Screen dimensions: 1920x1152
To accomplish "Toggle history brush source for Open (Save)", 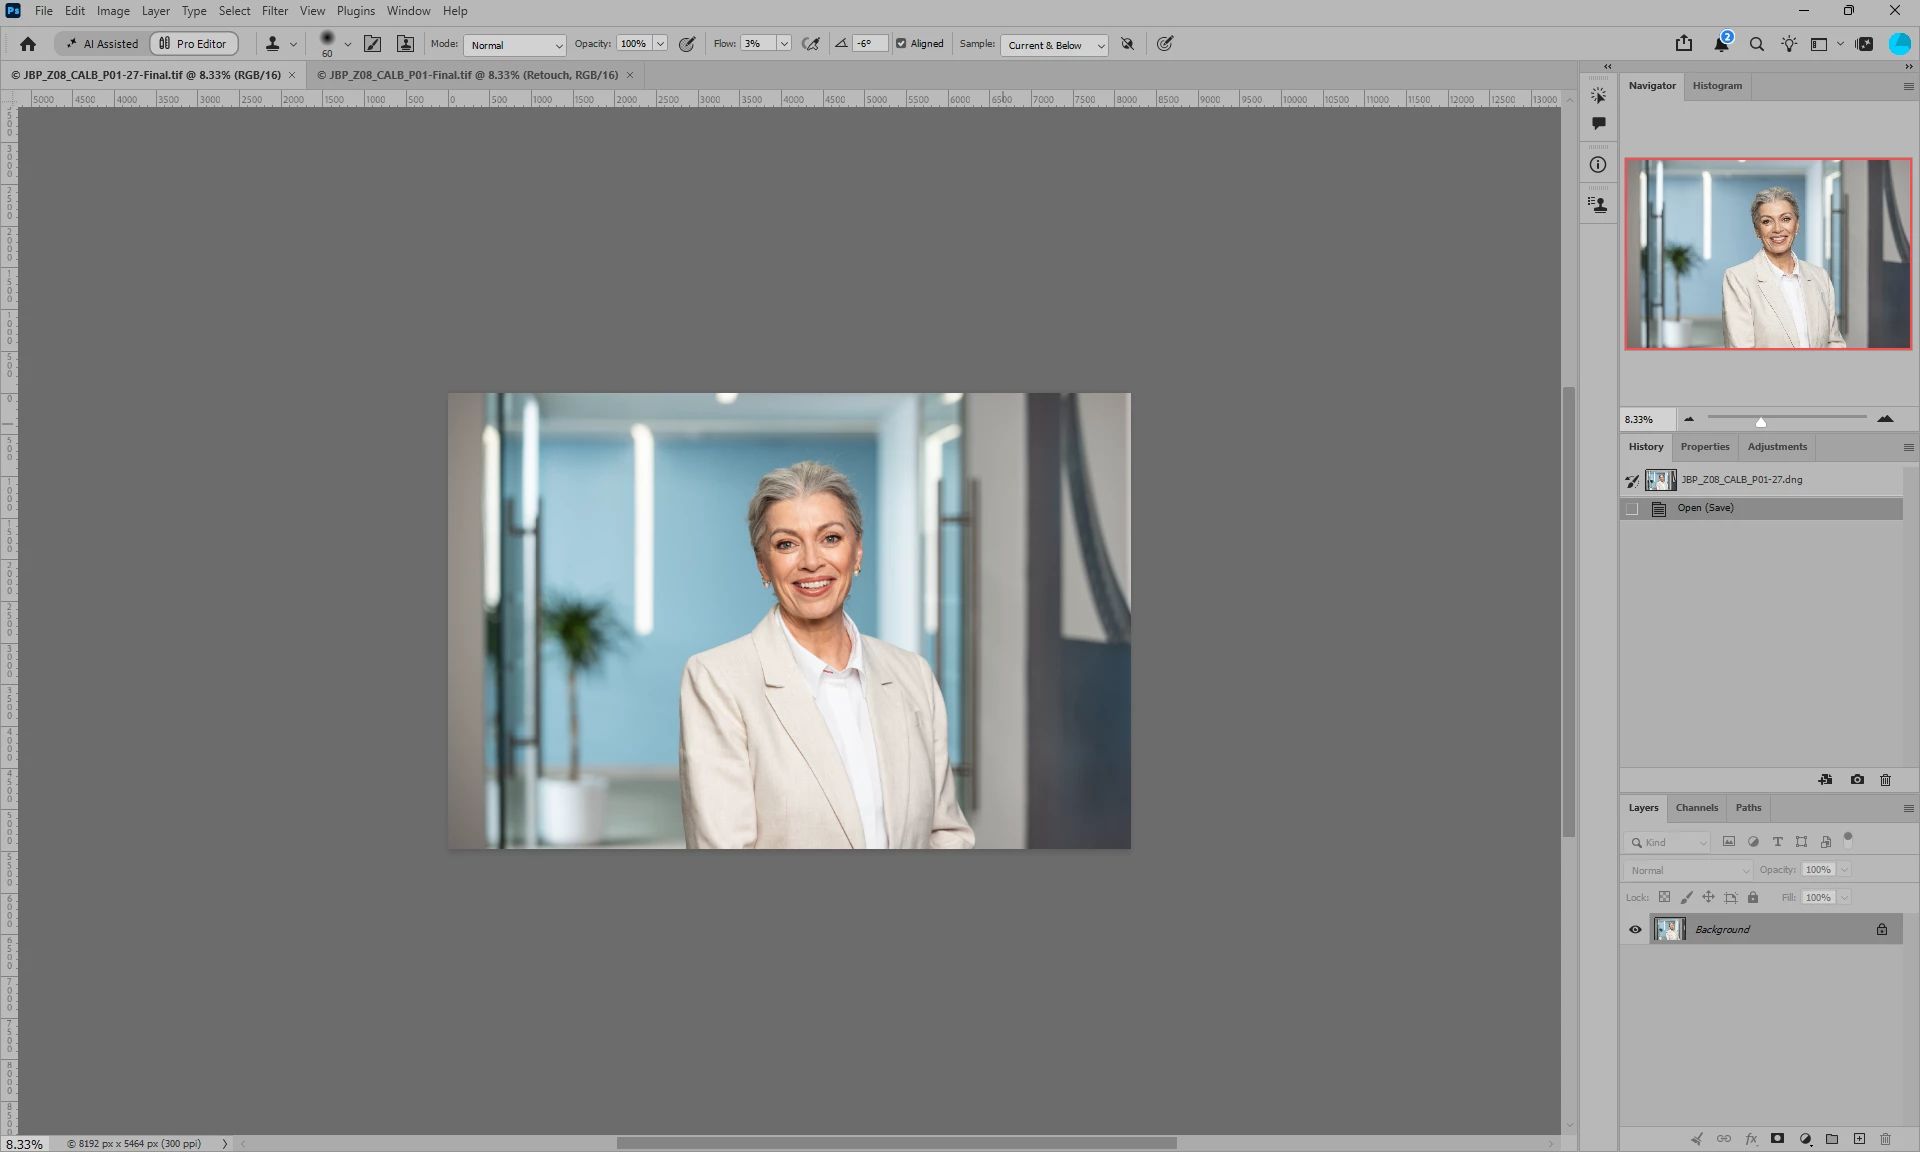I will pos(1632,509).
